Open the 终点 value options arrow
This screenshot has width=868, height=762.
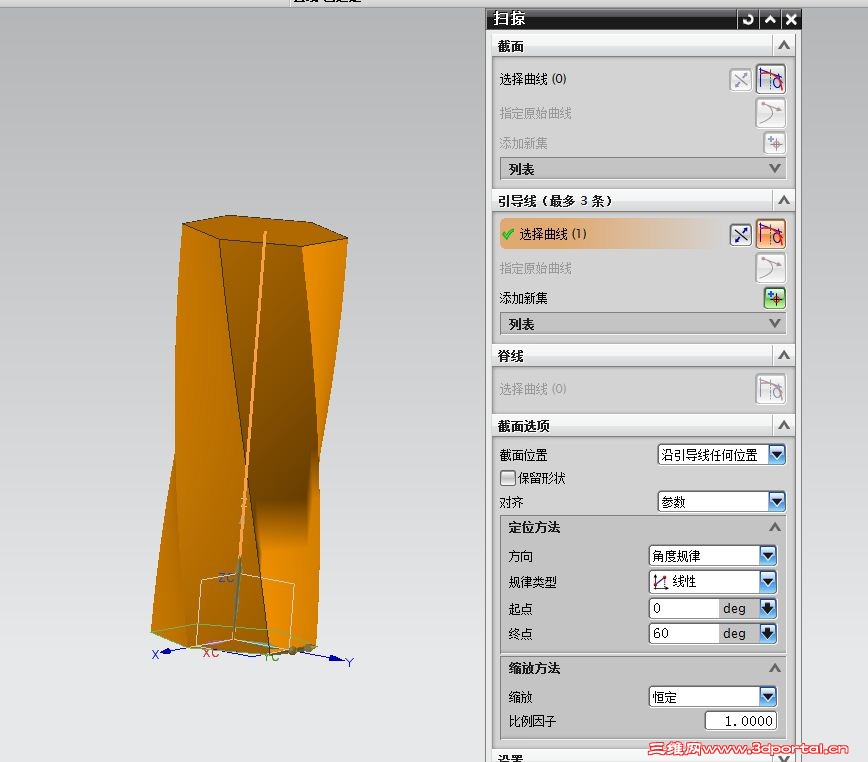pyautogui.click(x=768, y=633)
